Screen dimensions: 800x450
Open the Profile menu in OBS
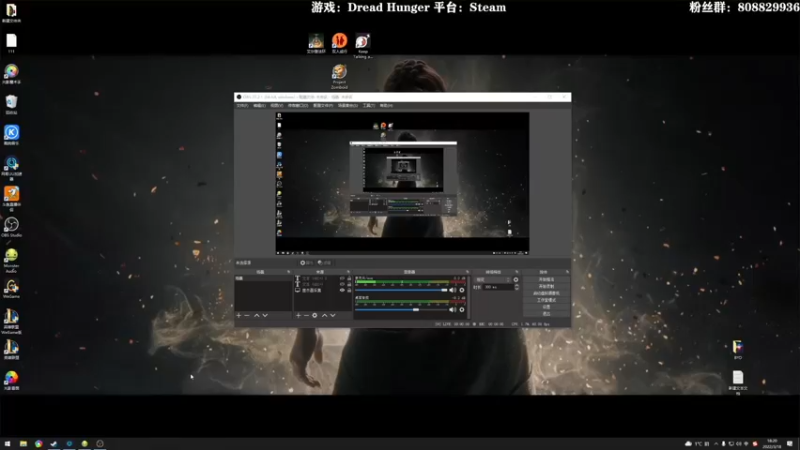coord(322,106)
